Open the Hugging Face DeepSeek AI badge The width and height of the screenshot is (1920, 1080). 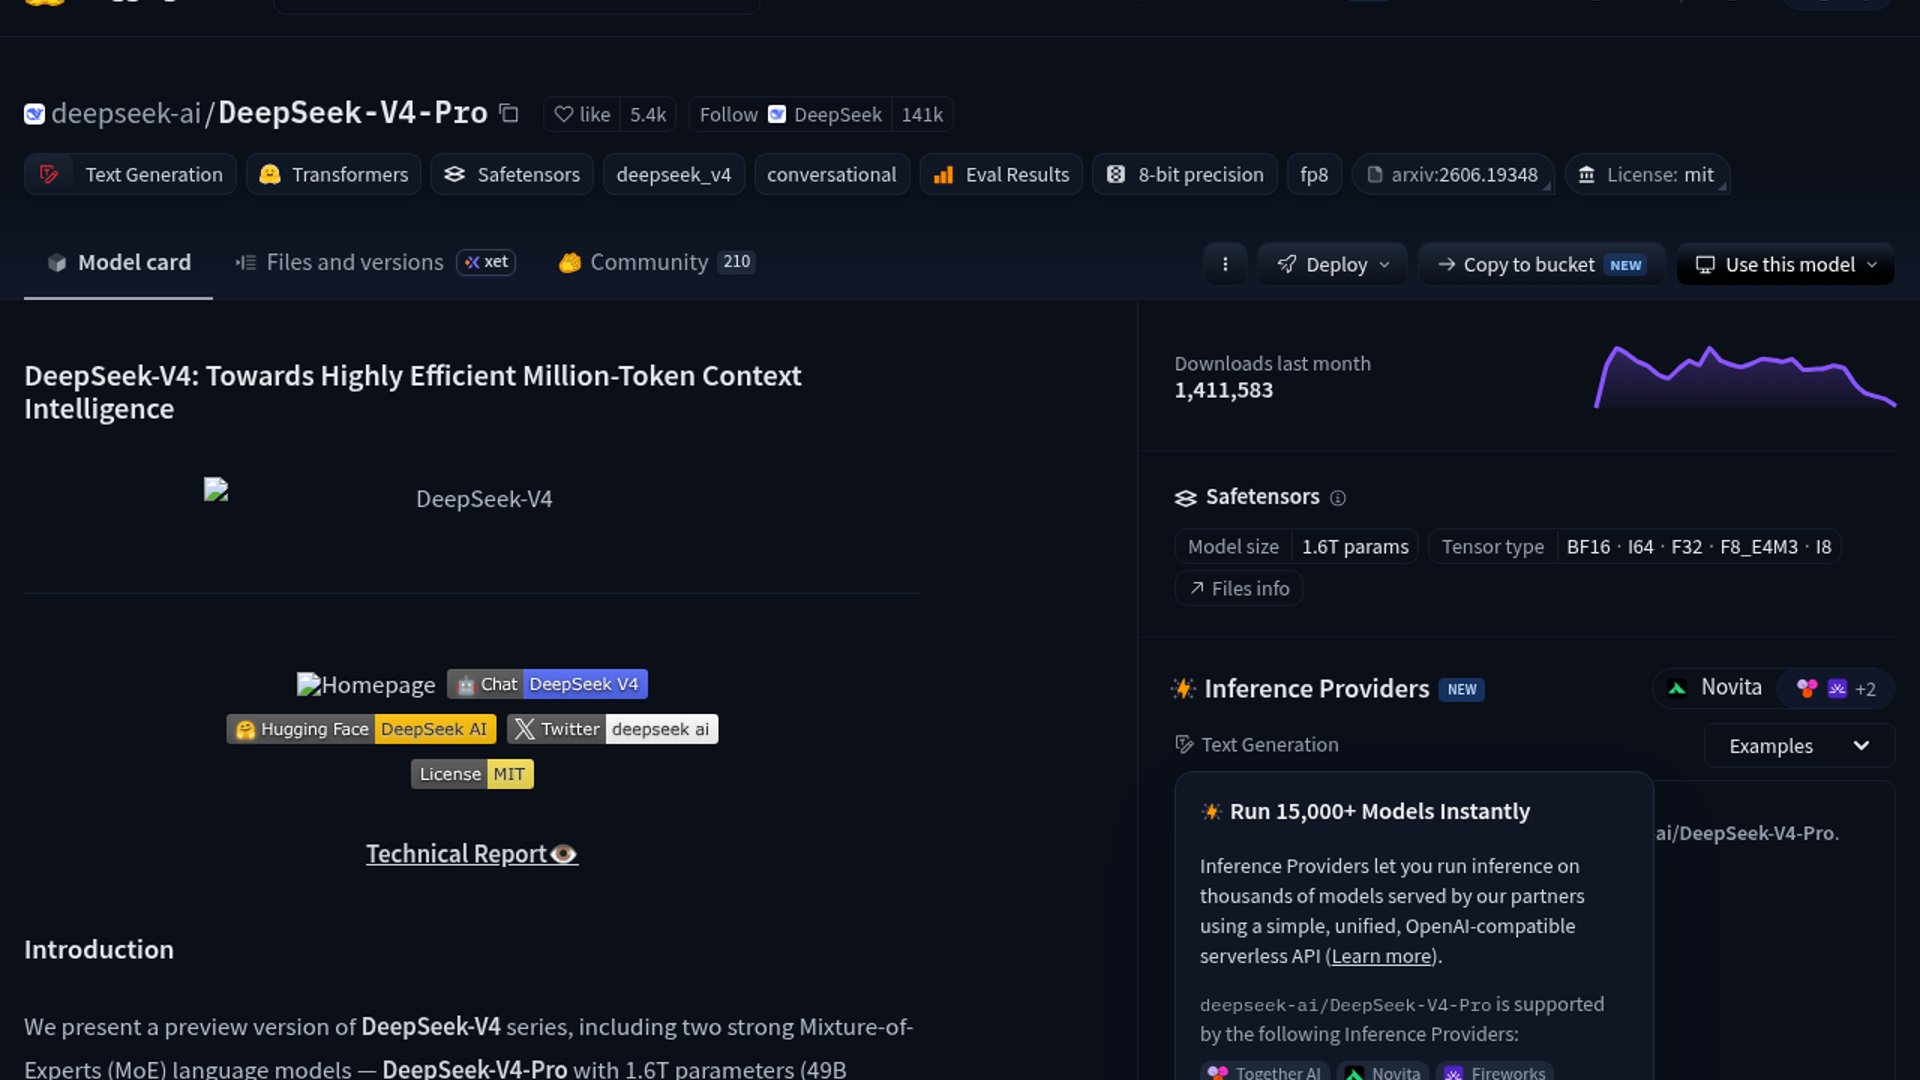(x=361, y=729)
